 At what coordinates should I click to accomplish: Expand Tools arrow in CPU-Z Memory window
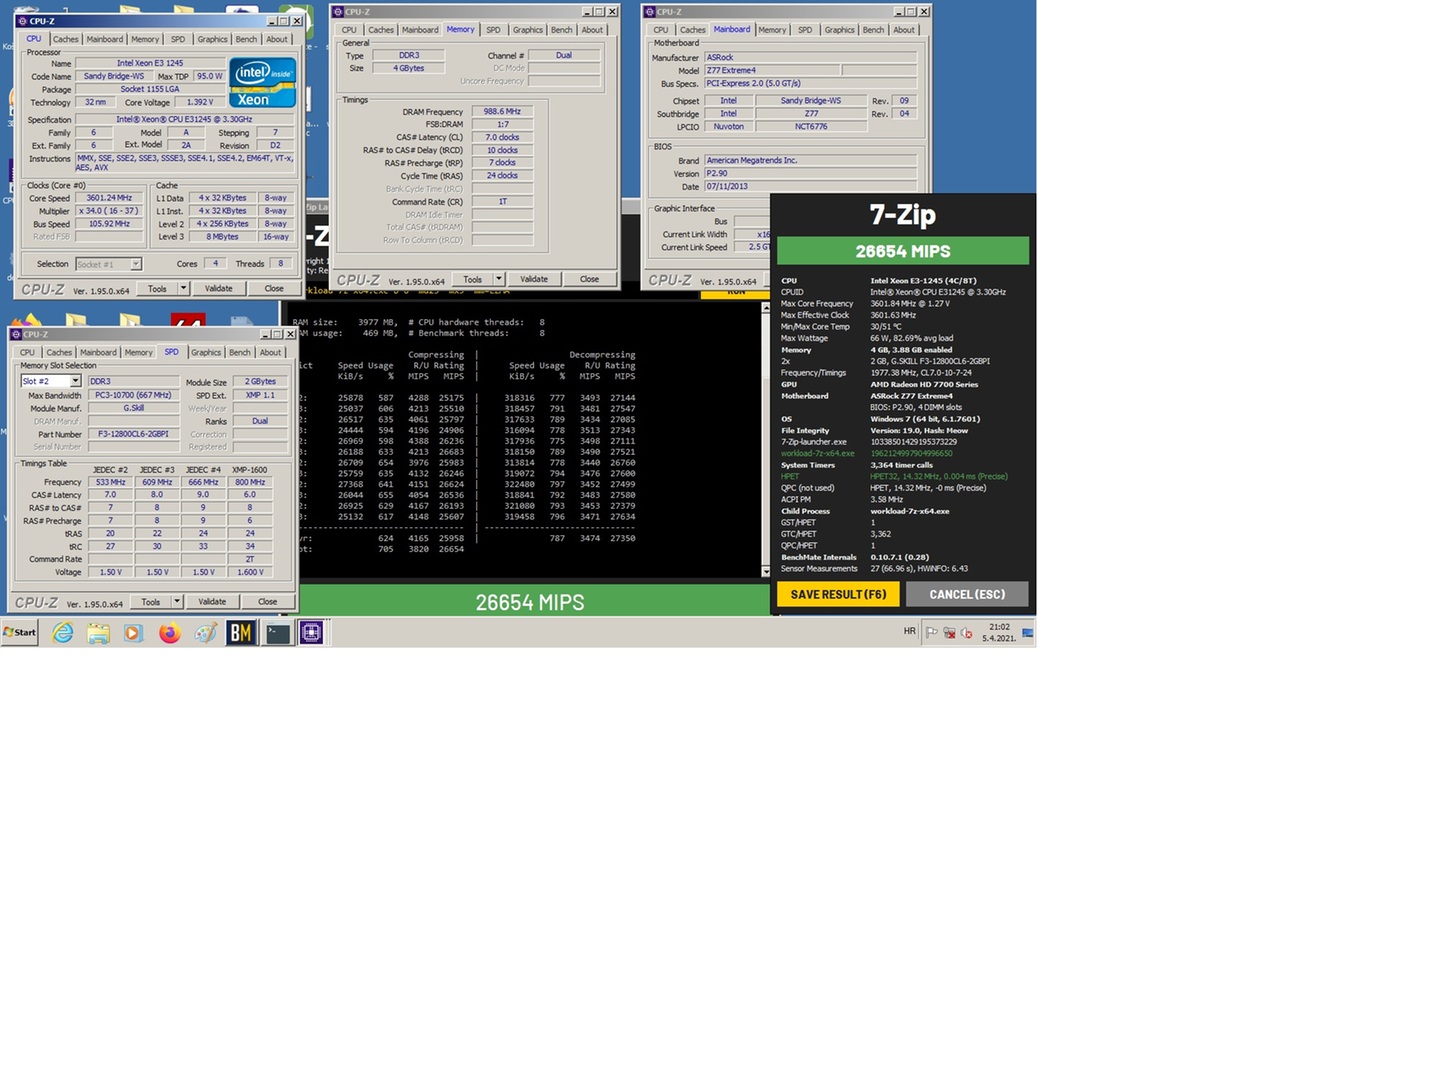[498, 279]
